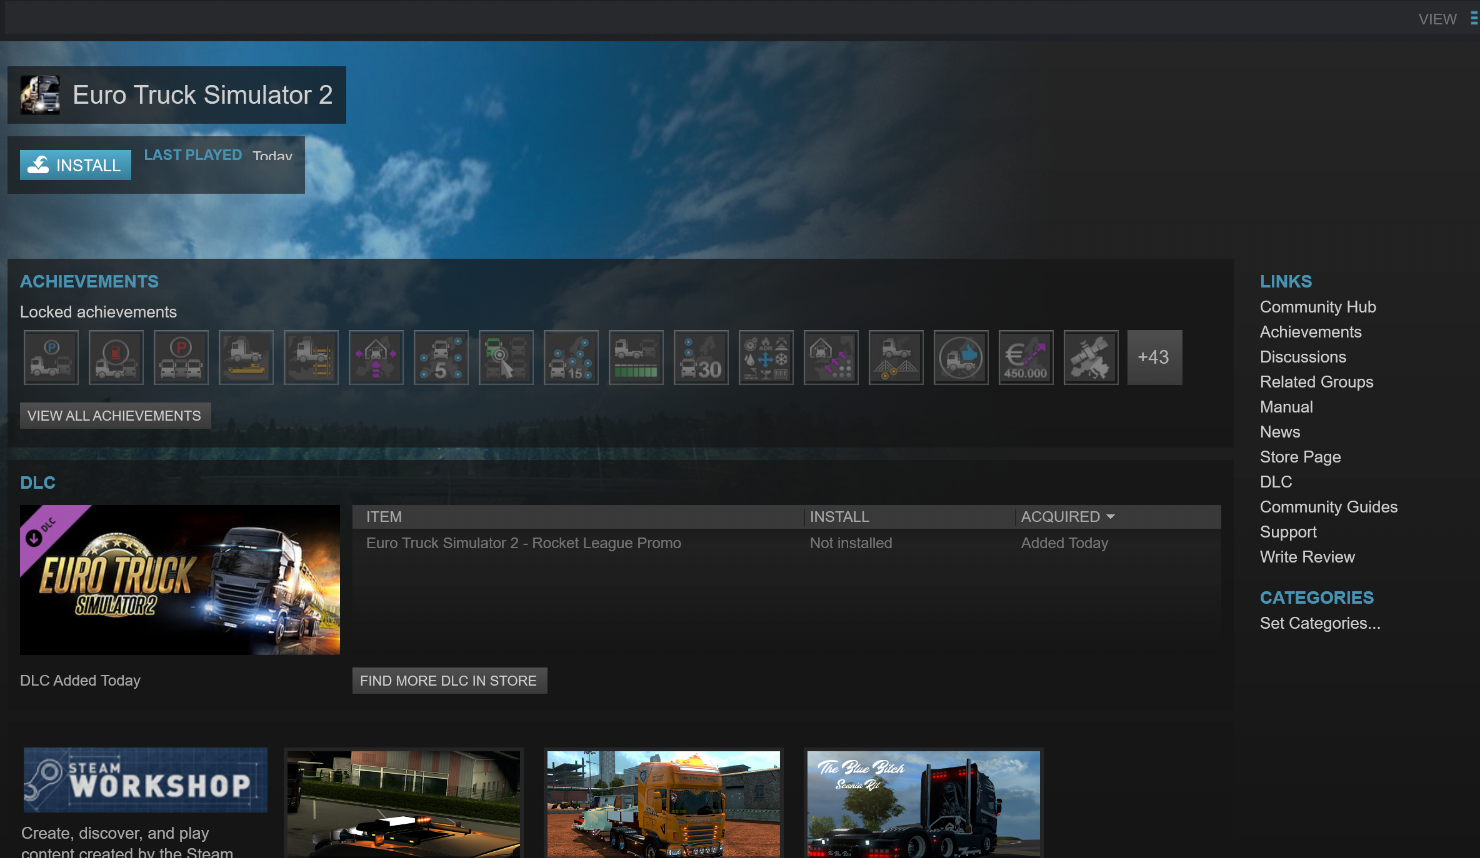The width and height of the screenshot is (1480, 858).
Task: Sort DLC by the Acquired column arrow
Action: [x=1110, y=517]
